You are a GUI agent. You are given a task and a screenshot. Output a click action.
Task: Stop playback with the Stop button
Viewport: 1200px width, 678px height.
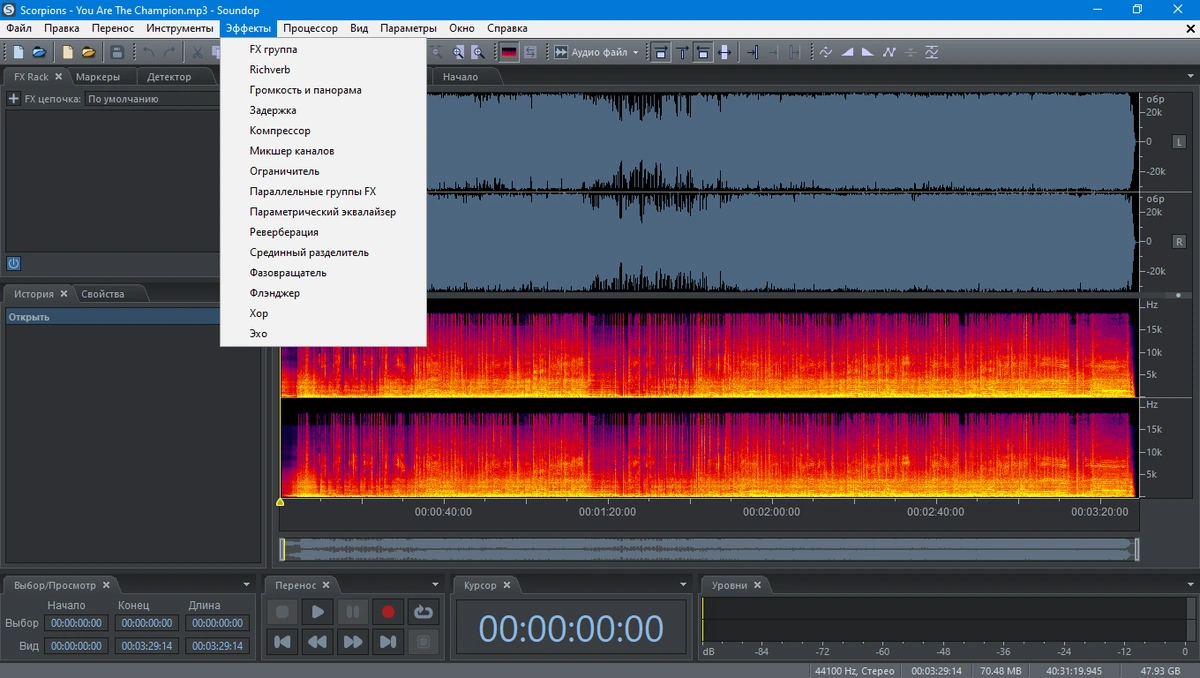(x=283, y=612)
